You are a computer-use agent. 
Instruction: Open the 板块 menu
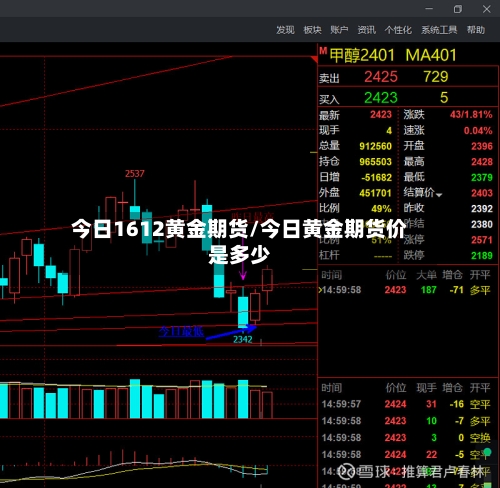(312, 30)
